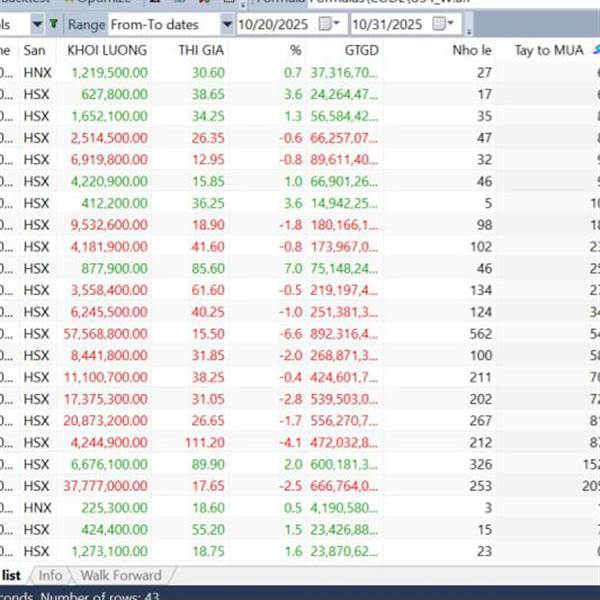Click the Nho le value 98
Image resolution: width=600 pixels, height=600 pixels.
pos(484,225)
